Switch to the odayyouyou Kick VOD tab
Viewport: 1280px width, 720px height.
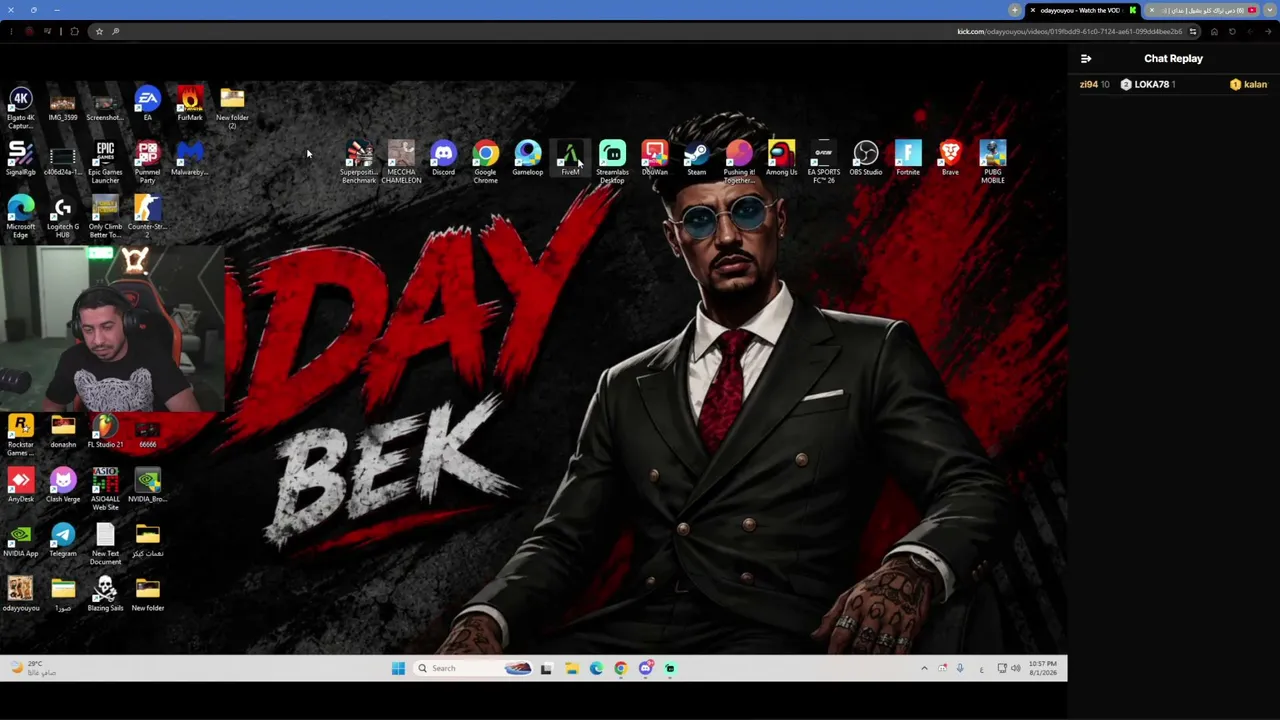1083,10
